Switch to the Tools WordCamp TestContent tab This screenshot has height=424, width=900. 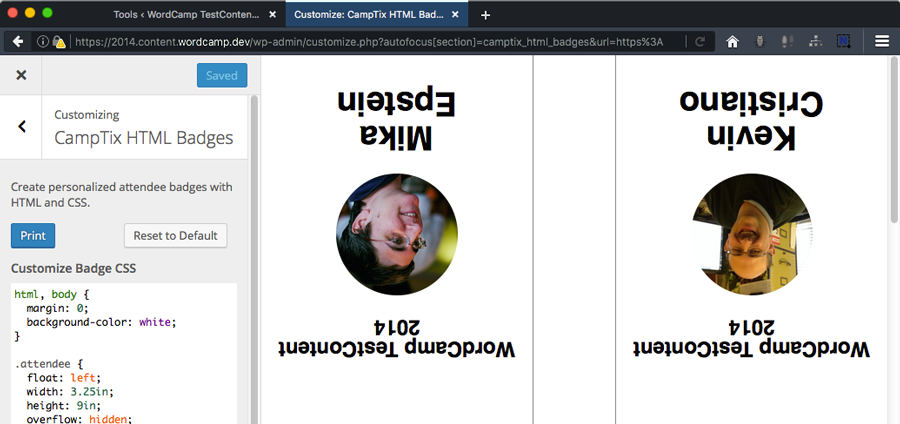(186, 15)
